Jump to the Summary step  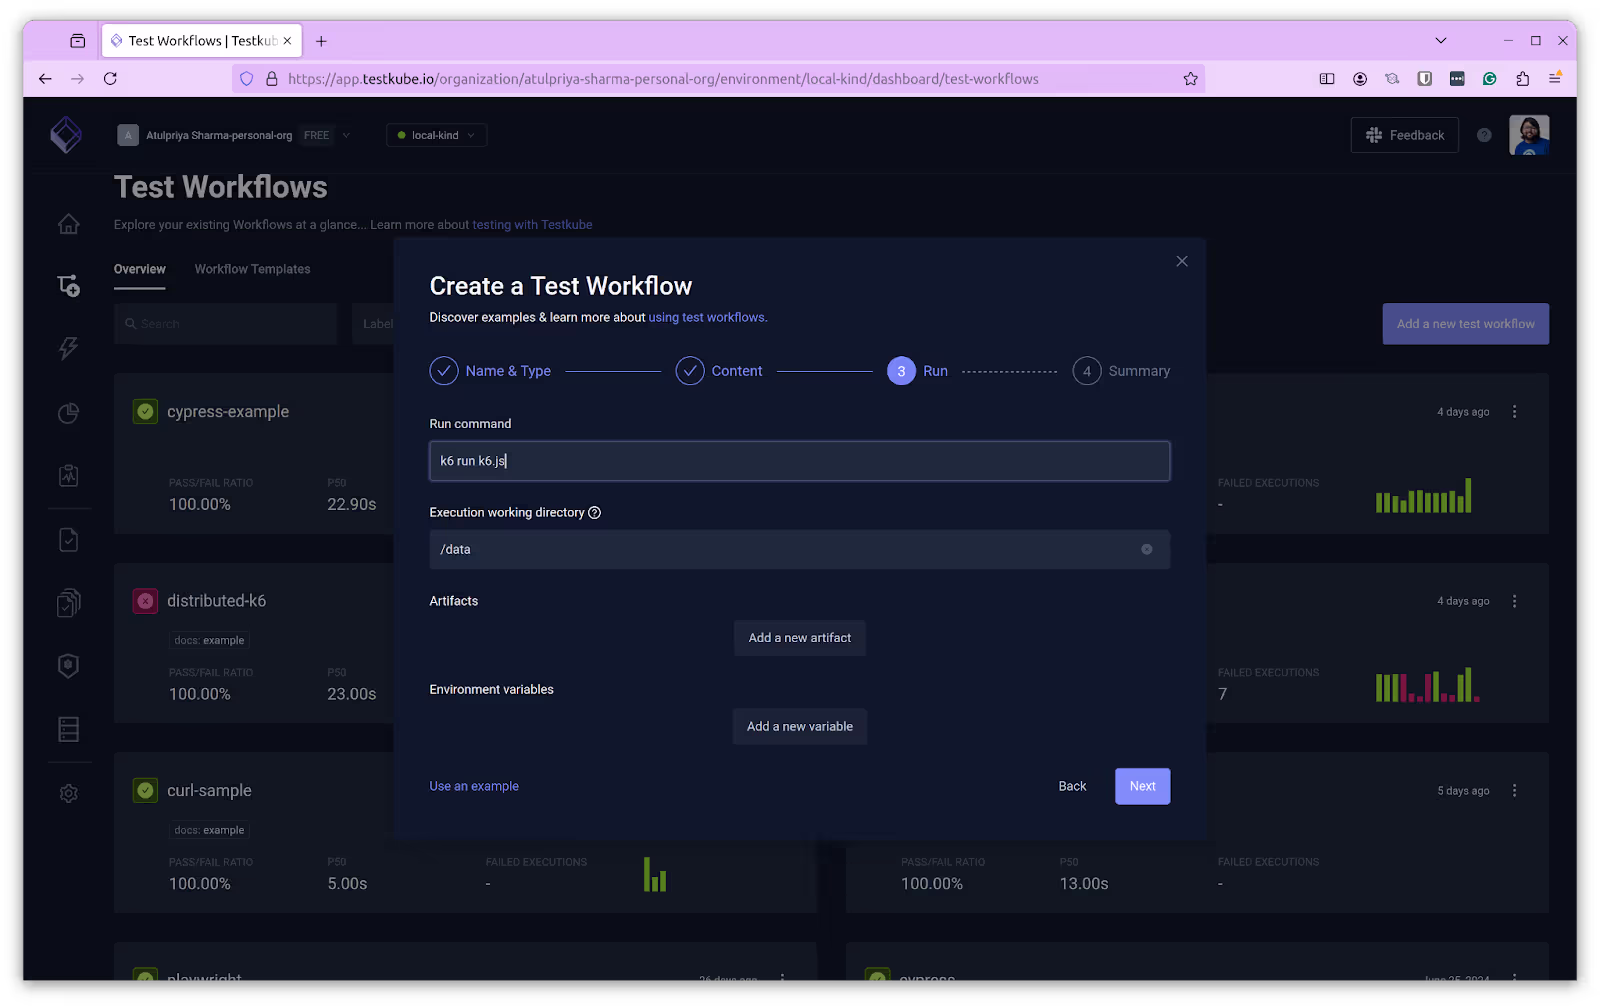tap(1121, 371)
